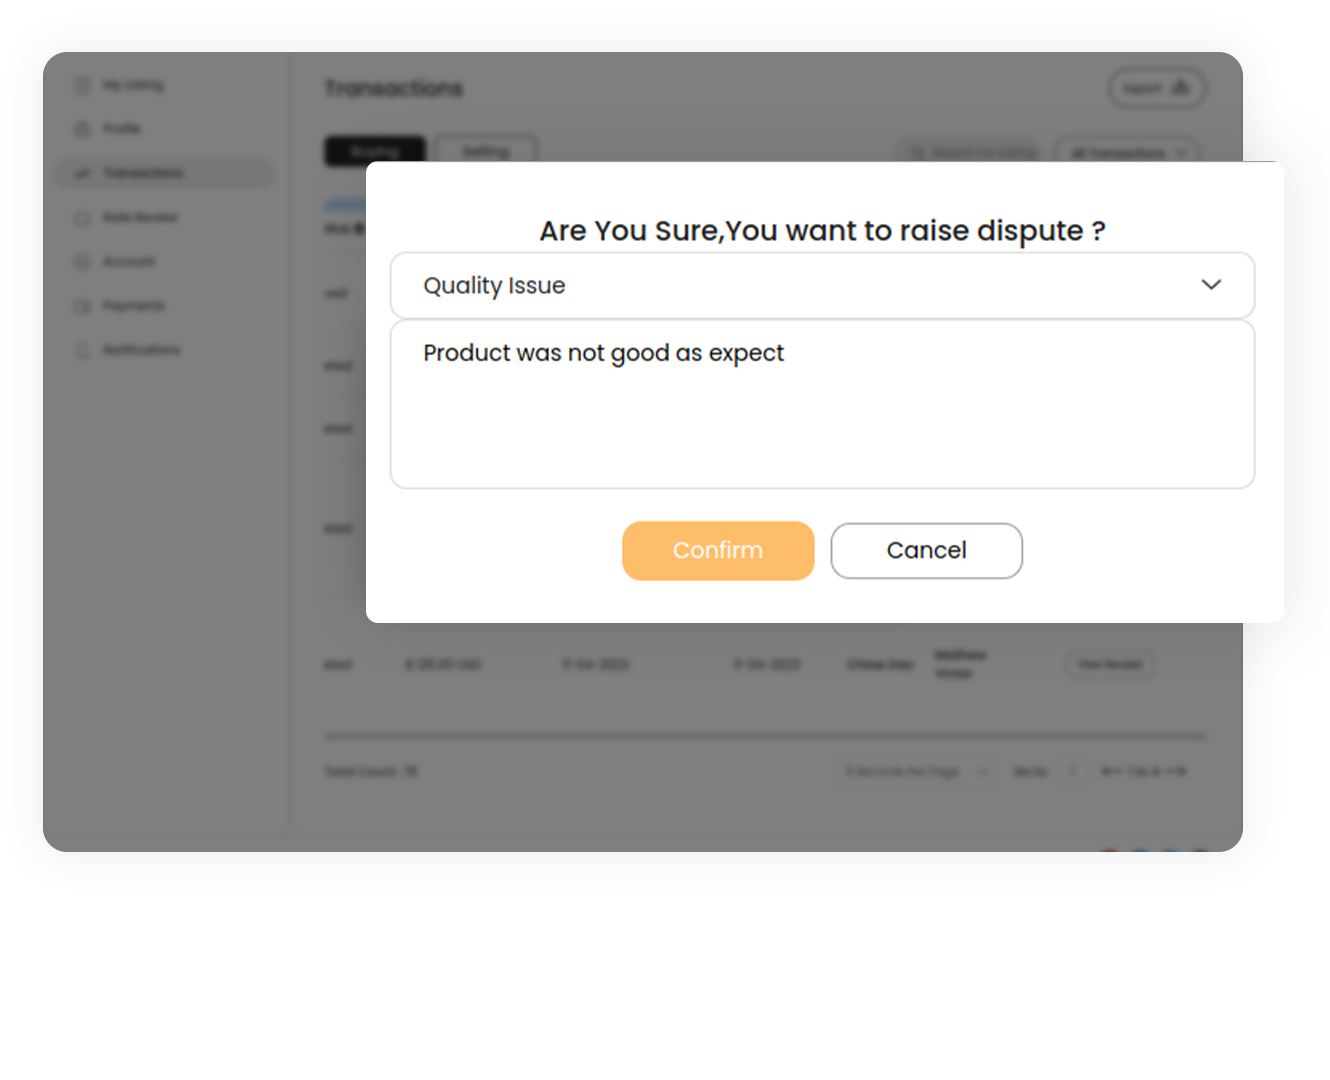Select the Profile icon in sidebar
This screenshot has height=1080, width=1330.
click(83, 128)
